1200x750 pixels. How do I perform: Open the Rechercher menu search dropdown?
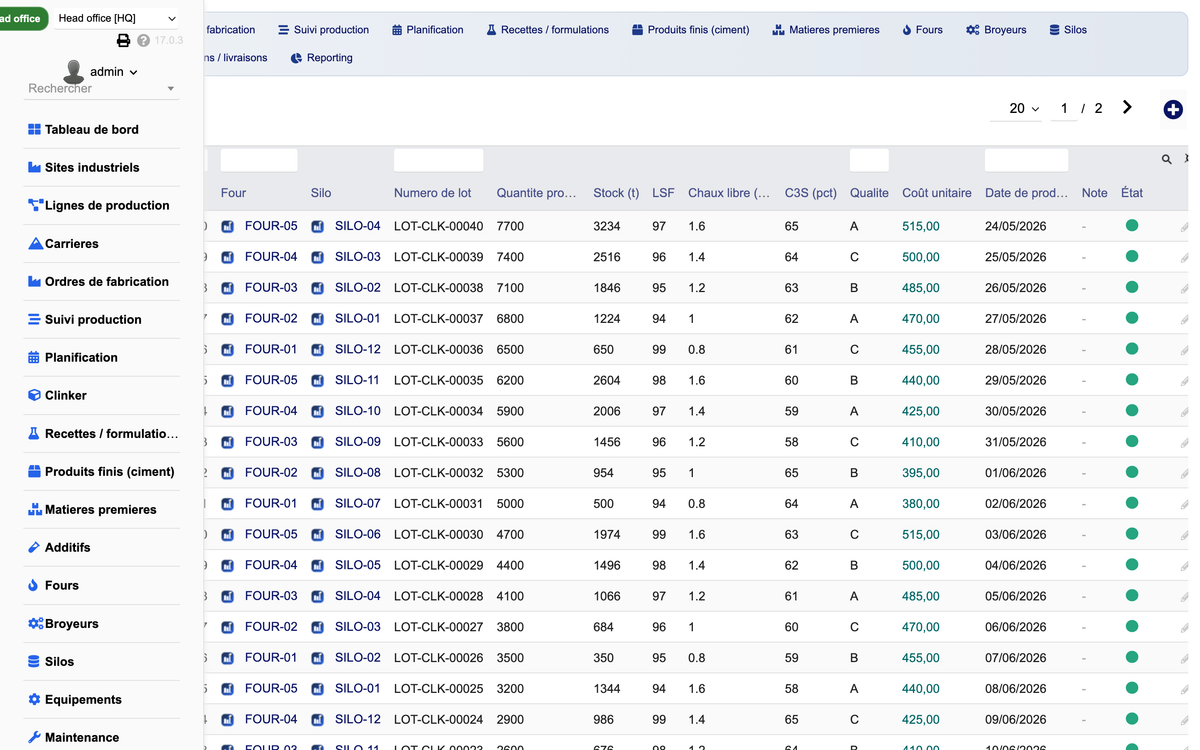coord(101,89)
